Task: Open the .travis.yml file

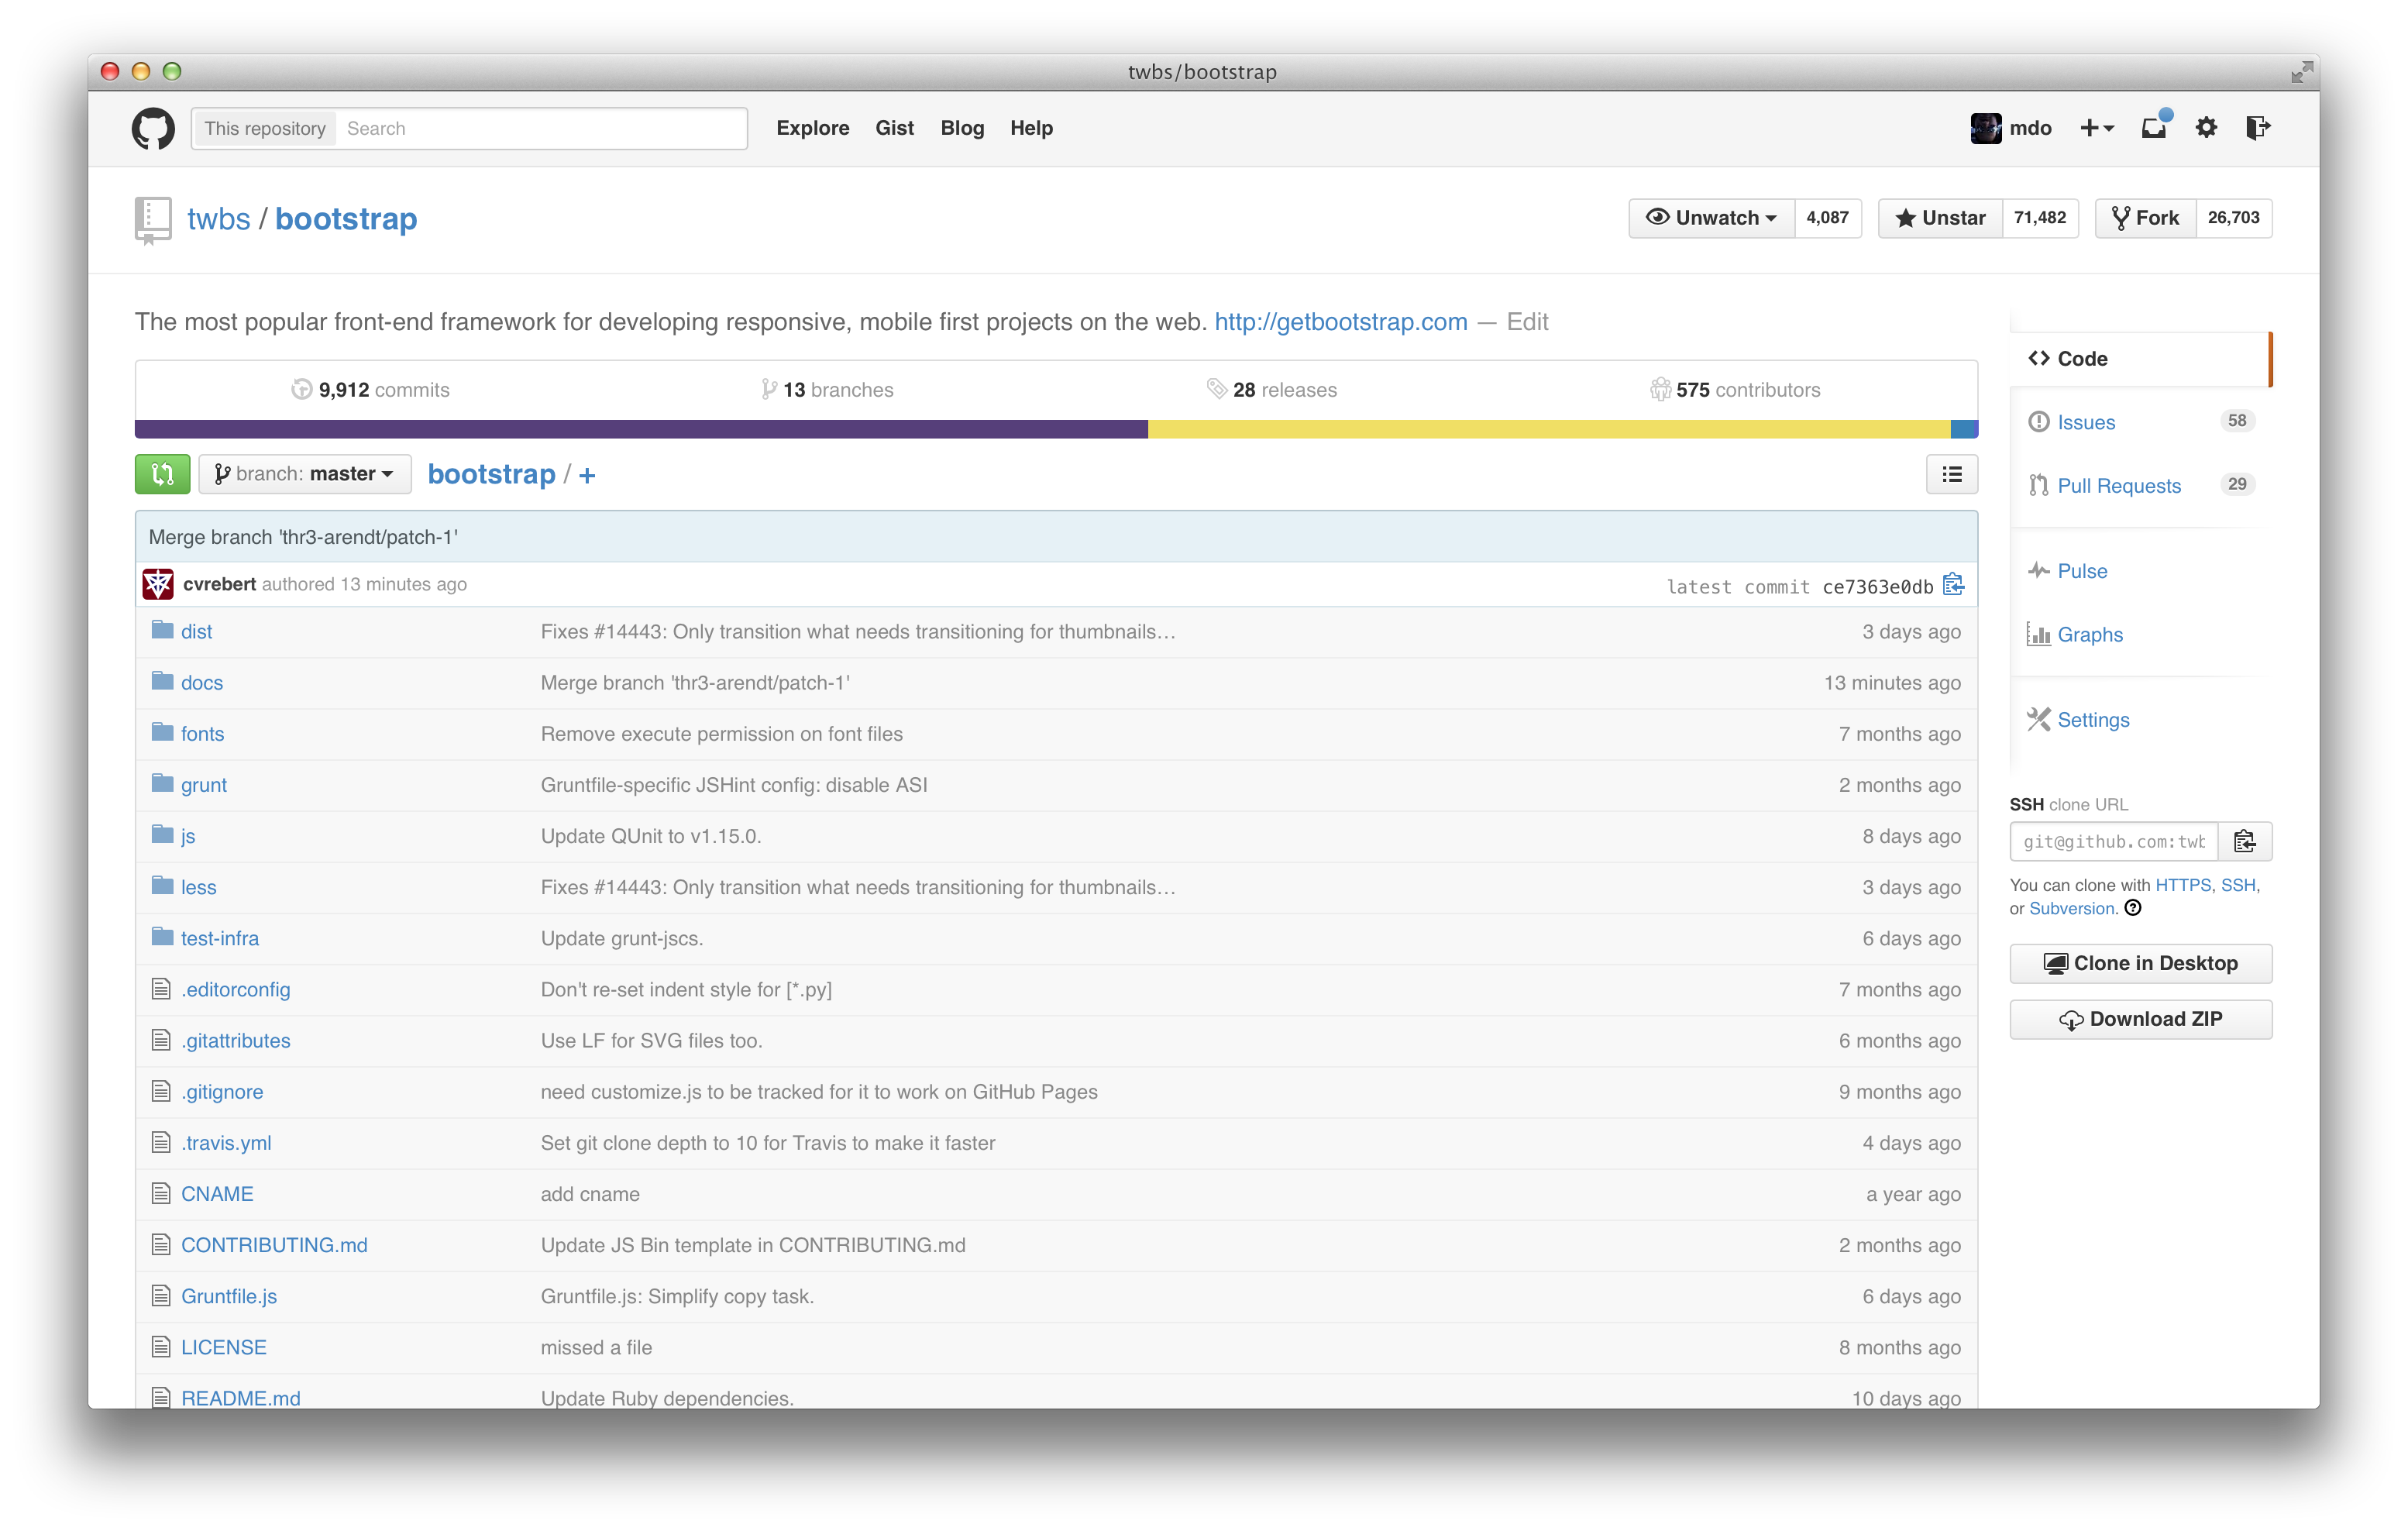Action: [x=225, y=1143]
